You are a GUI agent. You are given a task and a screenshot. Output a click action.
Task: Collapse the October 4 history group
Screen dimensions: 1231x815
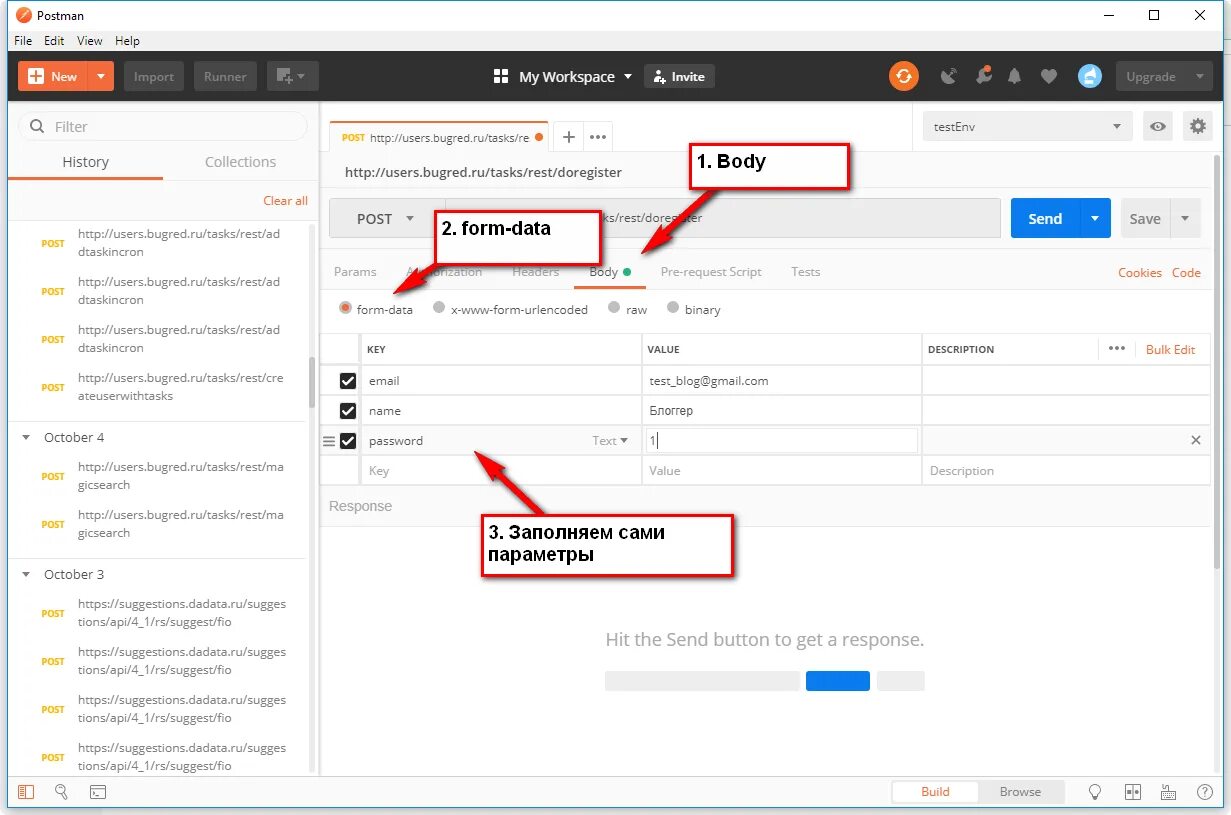(x=26, y=438)
